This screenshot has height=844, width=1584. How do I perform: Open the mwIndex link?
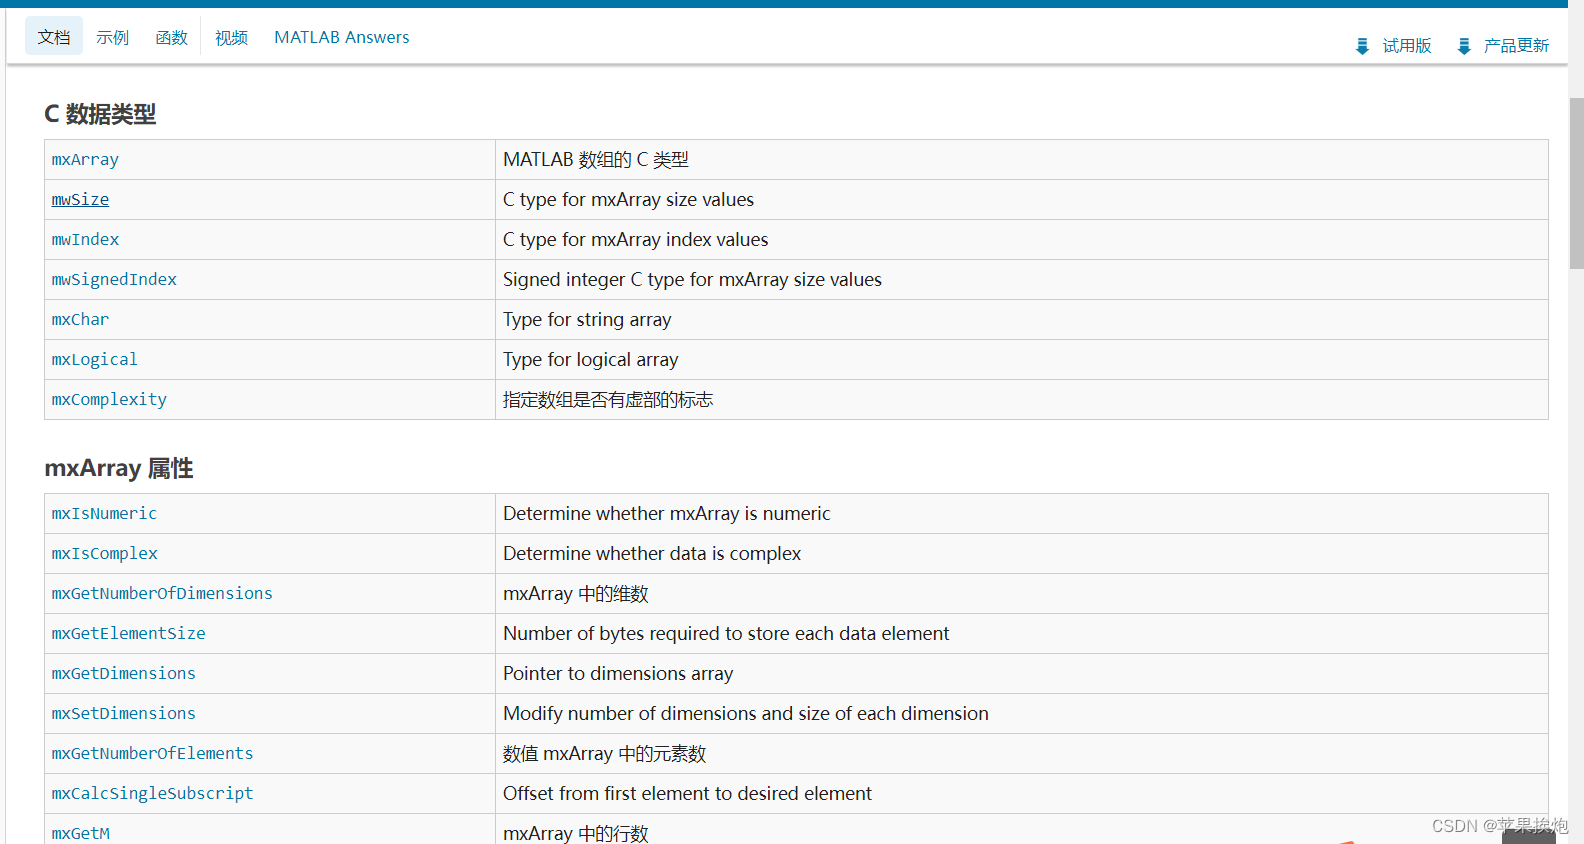(85, 240)
